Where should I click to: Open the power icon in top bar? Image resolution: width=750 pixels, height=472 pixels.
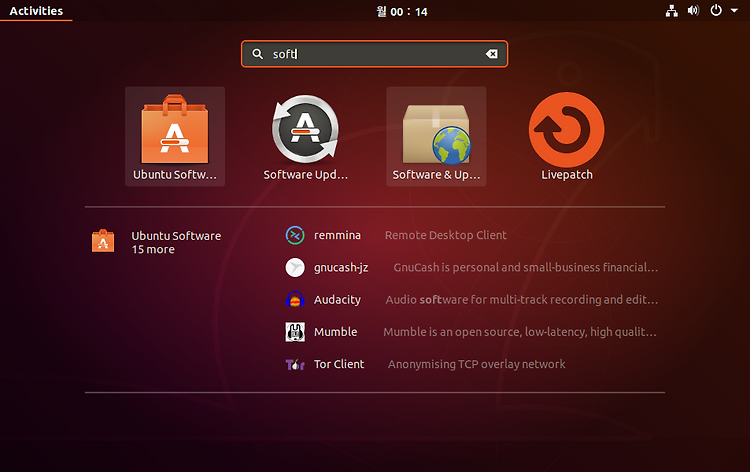click(x=716, y=11)
